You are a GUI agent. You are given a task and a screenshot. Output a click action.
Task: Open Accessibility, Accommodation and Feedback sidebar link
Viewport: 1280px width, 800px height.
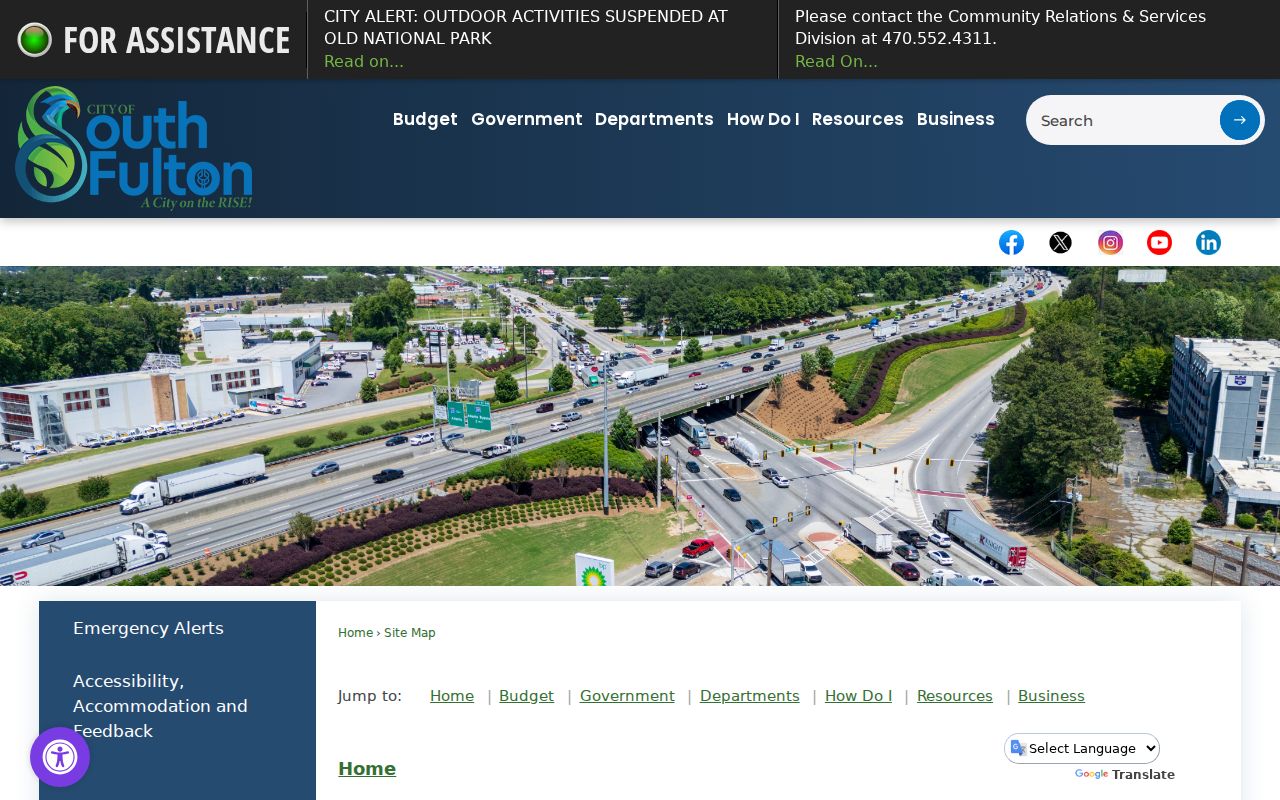click(160, 706)
